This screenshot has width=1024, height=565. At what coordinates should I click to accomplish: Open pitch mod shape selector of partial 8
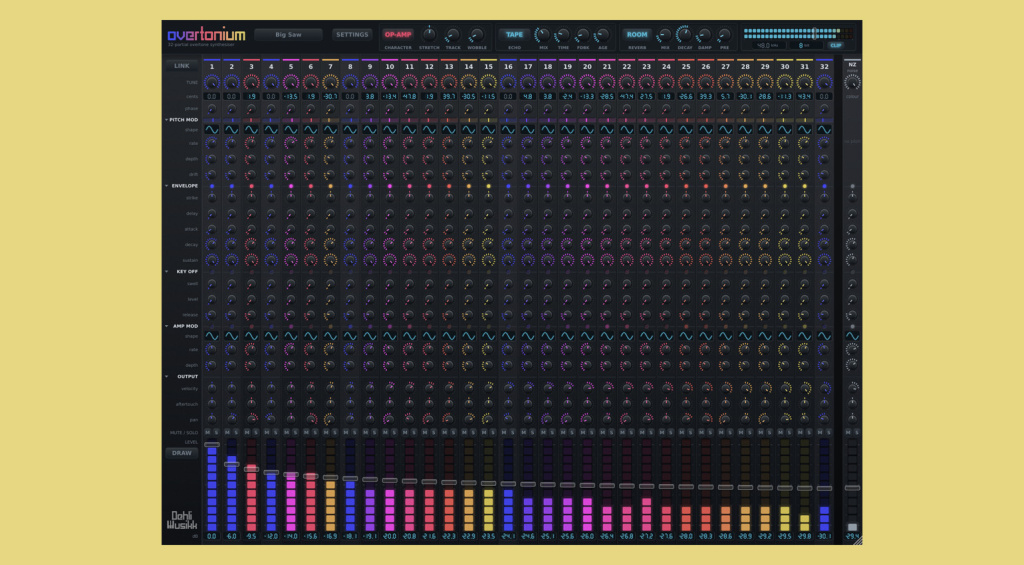click(x=350, y=130)
